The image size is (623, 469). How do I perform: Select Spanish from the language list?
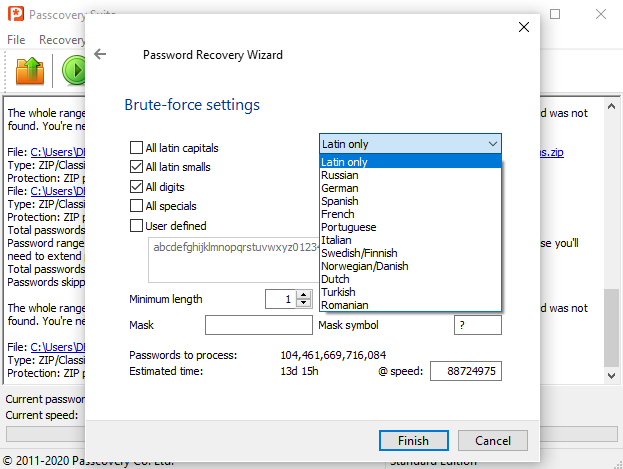[410, 201]
